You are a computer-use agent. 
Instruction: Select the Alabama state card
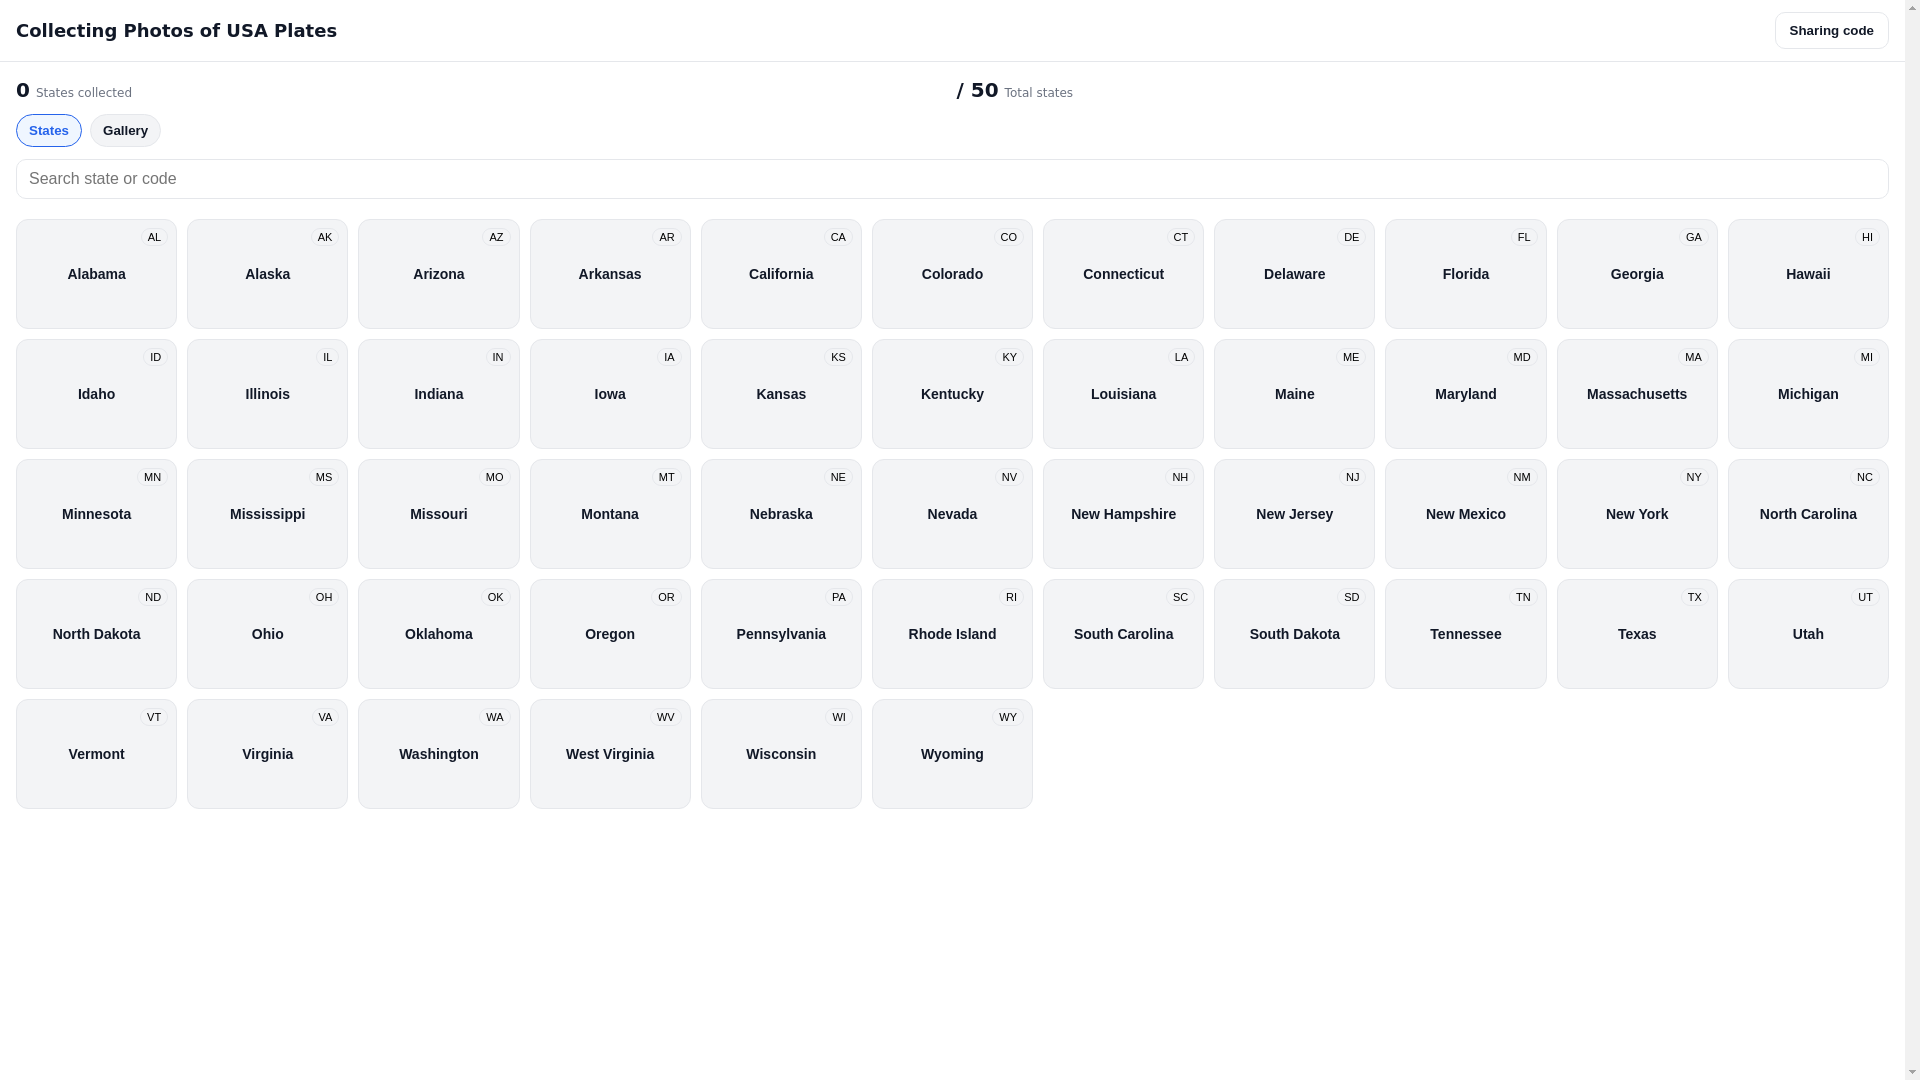96,274
